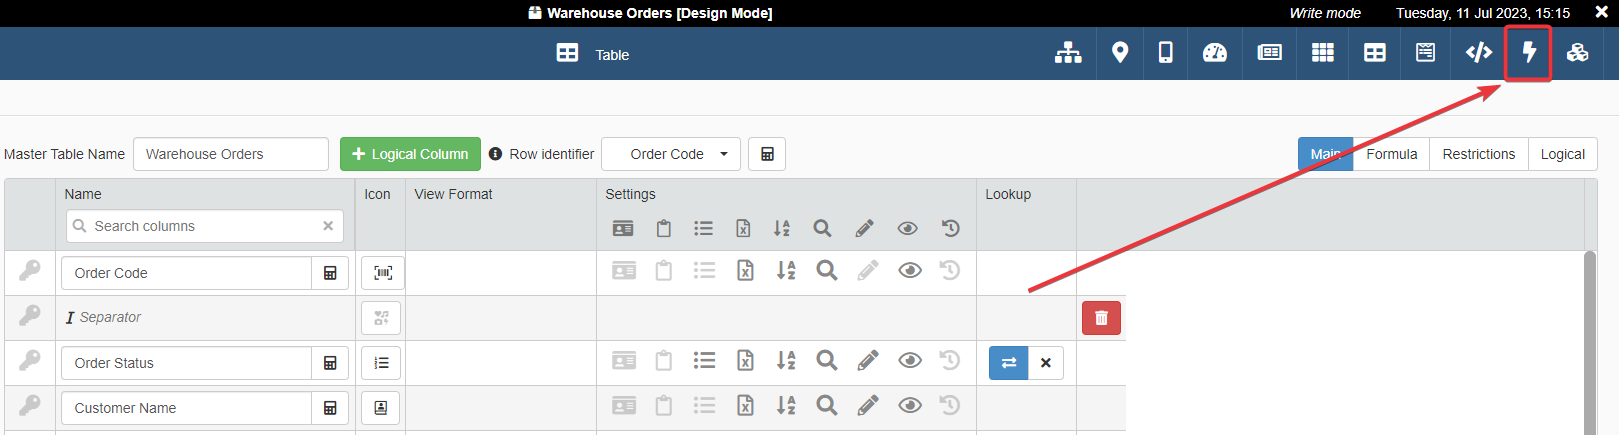
Task: Open the dashboard gauge icon
Action: click(x=1215, y=53)
